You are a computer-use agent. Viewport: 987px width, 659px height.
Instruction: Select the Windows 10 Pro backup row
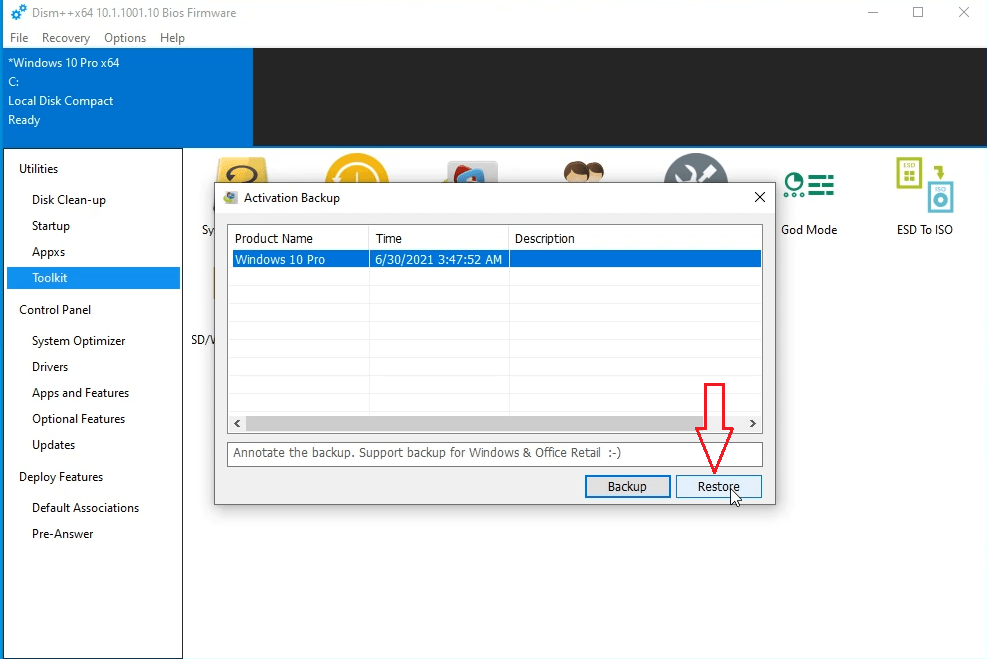pos(497,259)
